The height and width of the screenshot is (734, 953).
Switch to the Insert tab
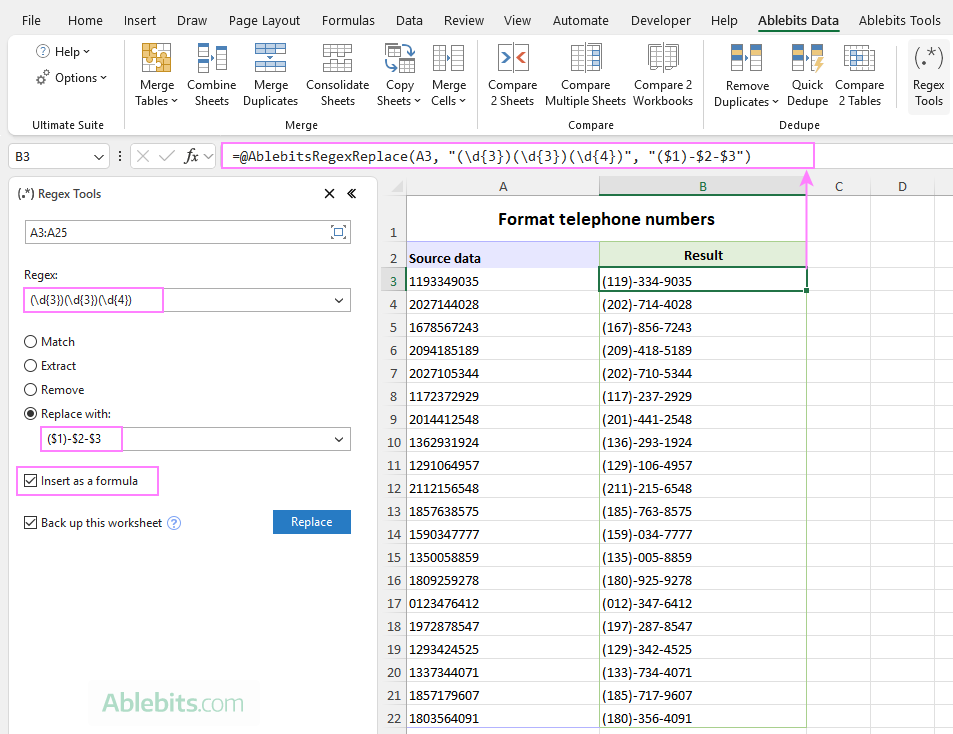point(140,20)
